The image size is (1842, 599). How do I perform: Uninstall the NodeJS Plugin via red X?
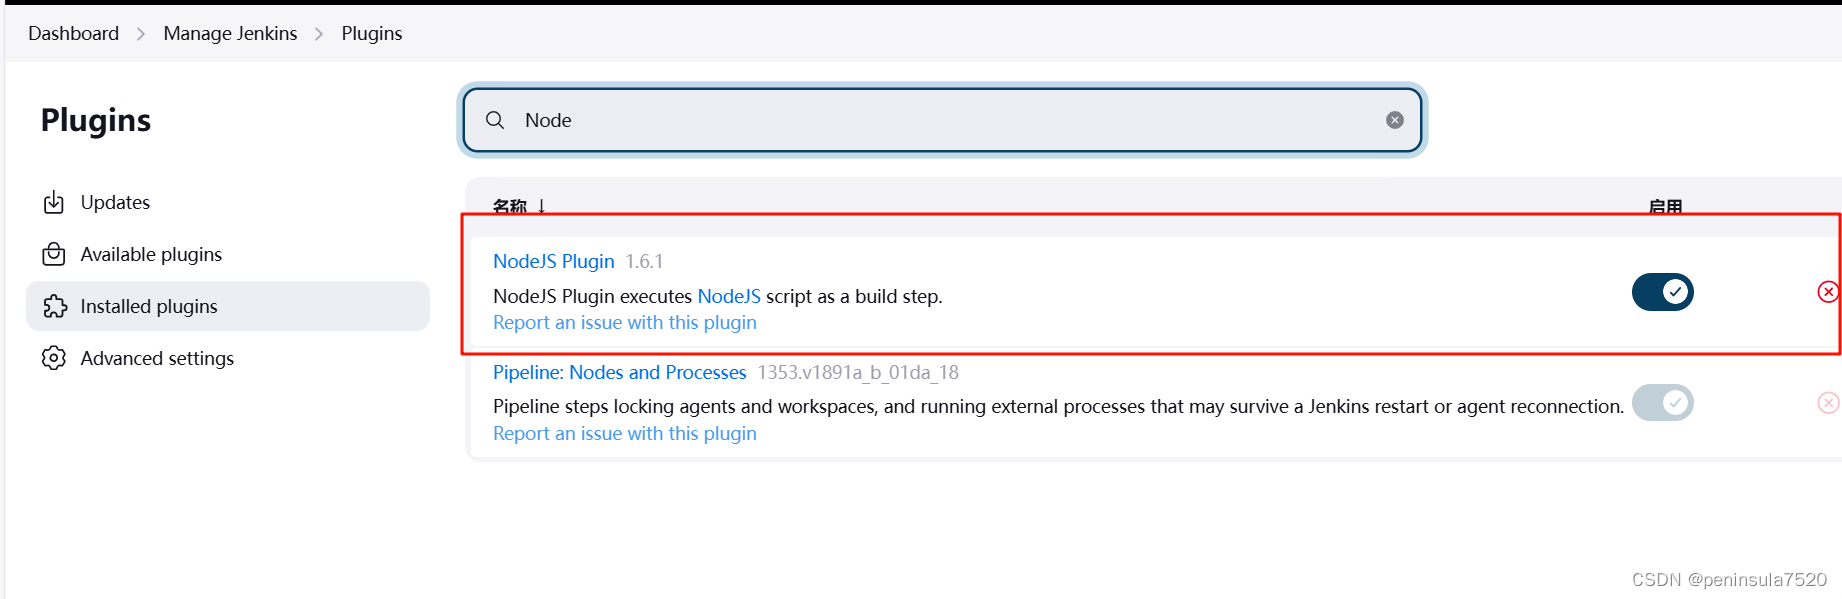click(x=1828, y=292)
